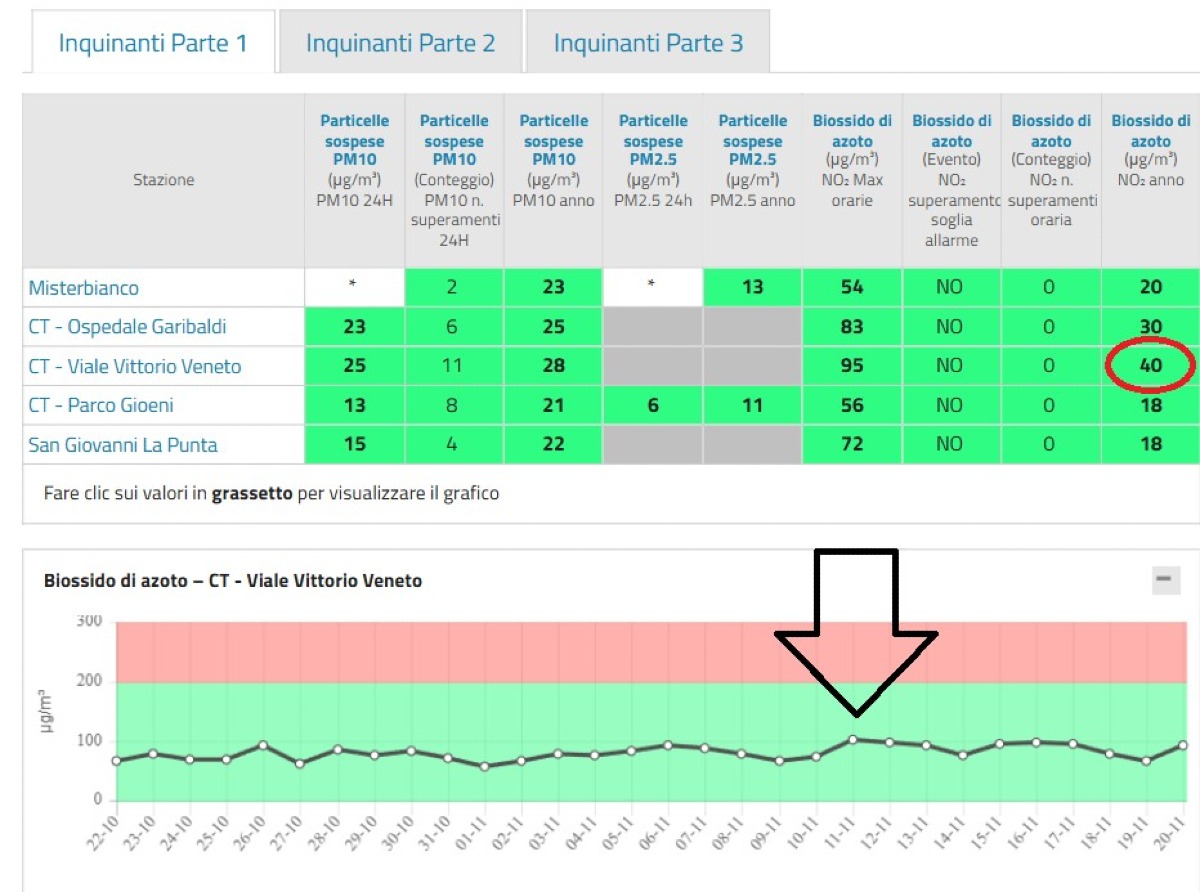The width and height of the screenshot is (1200, 892).
Task: Click the 01-11 lowest data point on chart
Action: (x=485, y=767)
